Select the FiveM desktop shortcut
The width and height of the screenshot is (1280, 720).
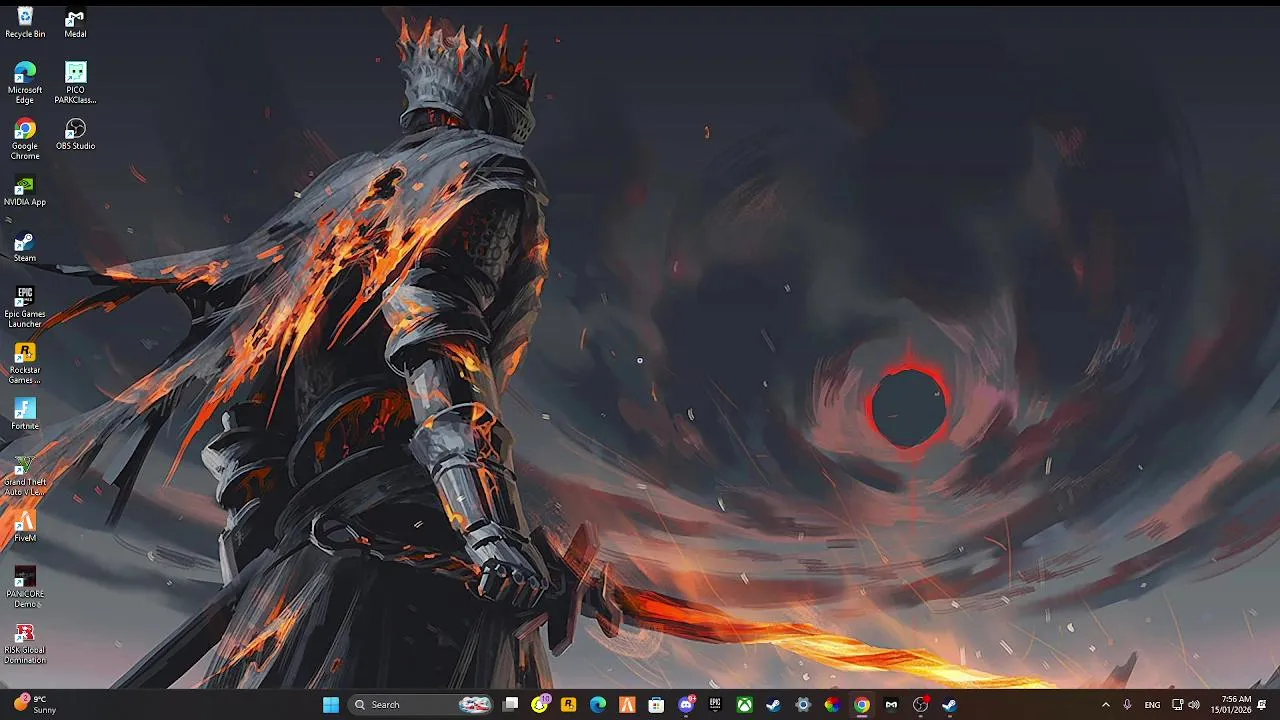click(25, 526)
